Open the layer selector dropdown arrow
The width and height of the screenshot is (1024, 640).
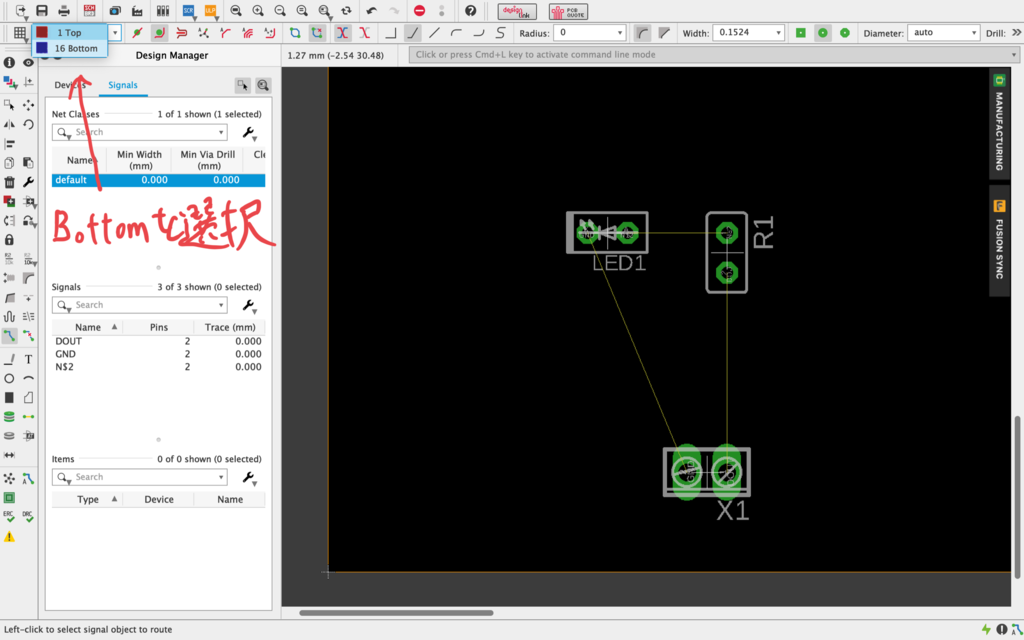pyautogui.click(x=116, y=33)
